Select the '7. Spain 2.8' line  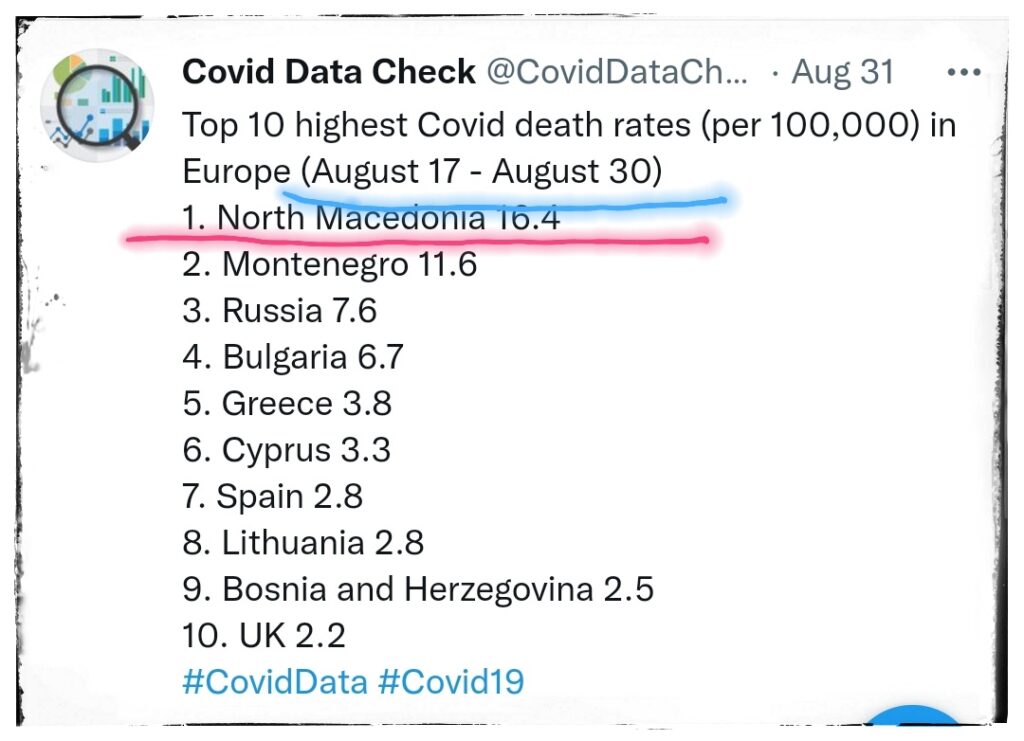click(272, 496)
